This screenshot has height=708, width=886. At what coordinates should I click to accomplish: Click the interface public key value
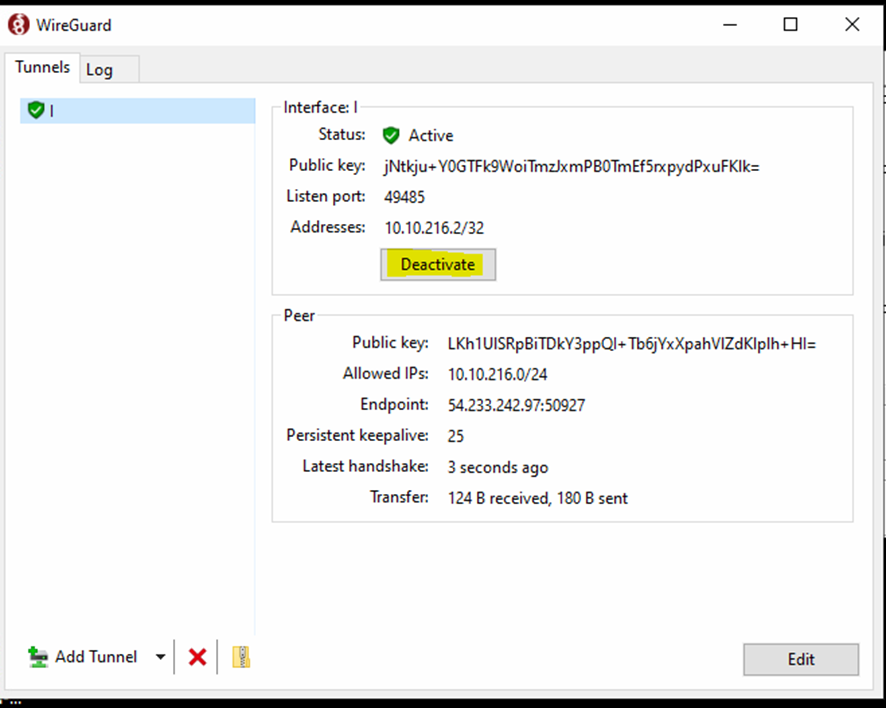coord(571,166)
